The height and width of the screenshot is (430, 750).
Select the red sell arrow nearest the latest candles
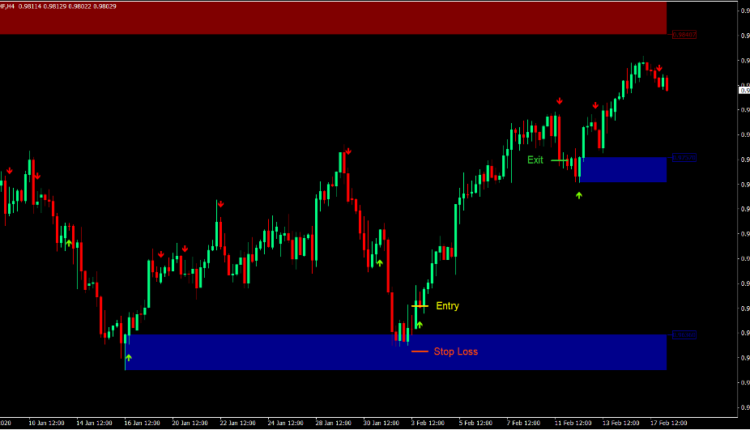[x=659, y=69]
